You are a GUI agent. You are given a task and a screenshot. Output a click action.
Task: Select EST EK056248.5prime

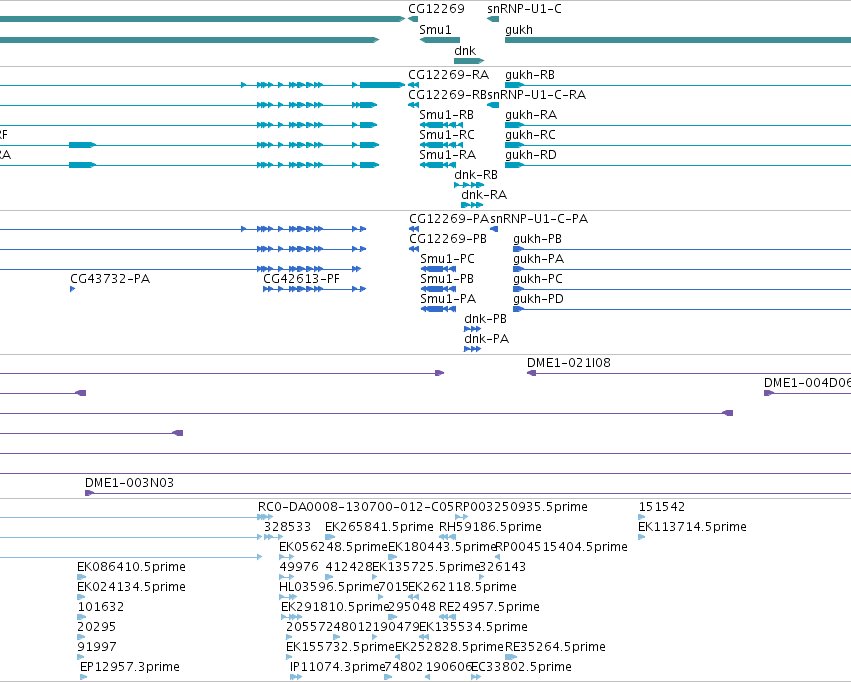tap(333, 547)
